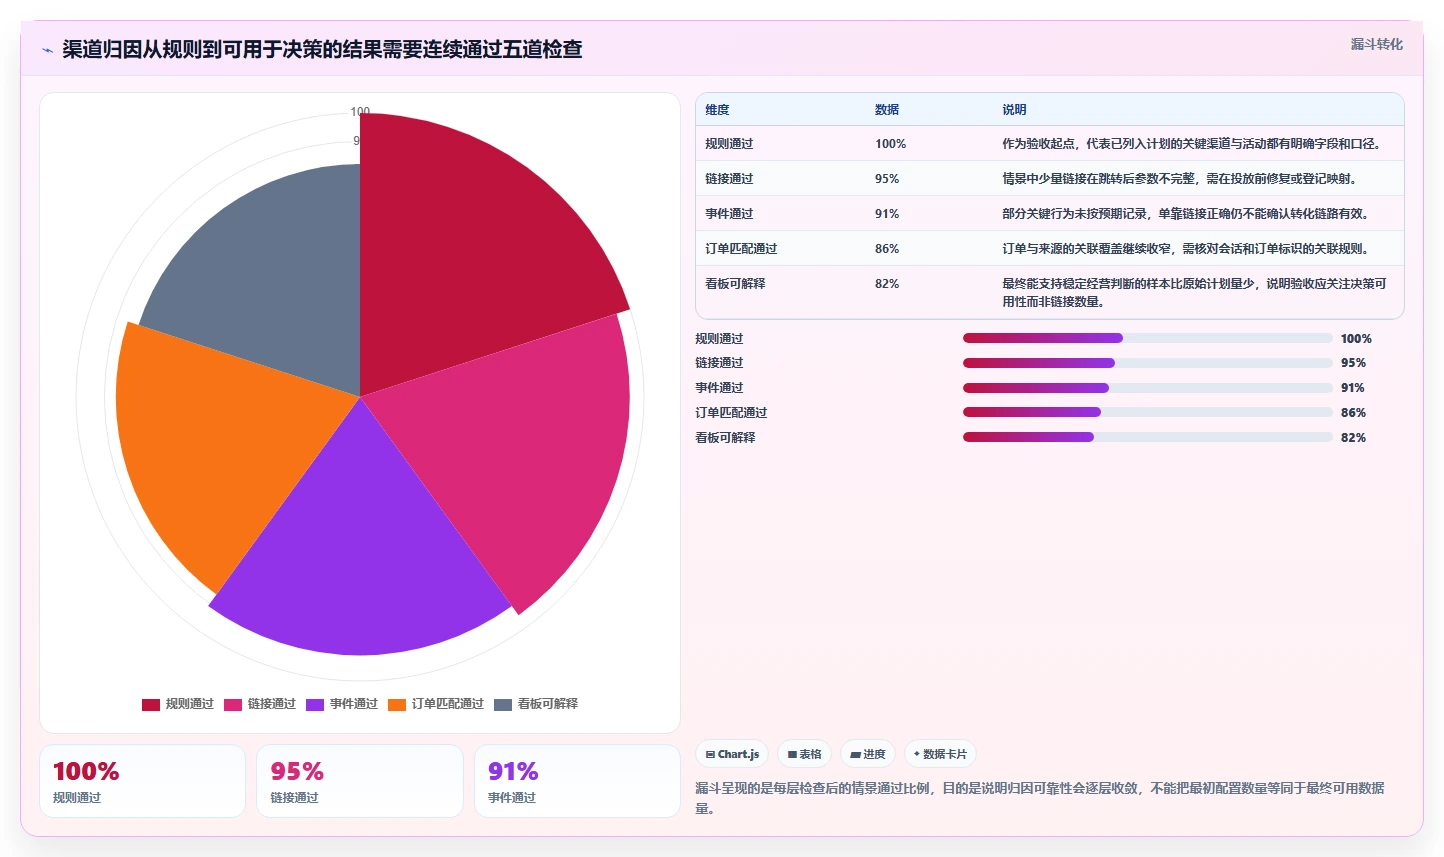Select the Chart.js chip

pos(732,754)
